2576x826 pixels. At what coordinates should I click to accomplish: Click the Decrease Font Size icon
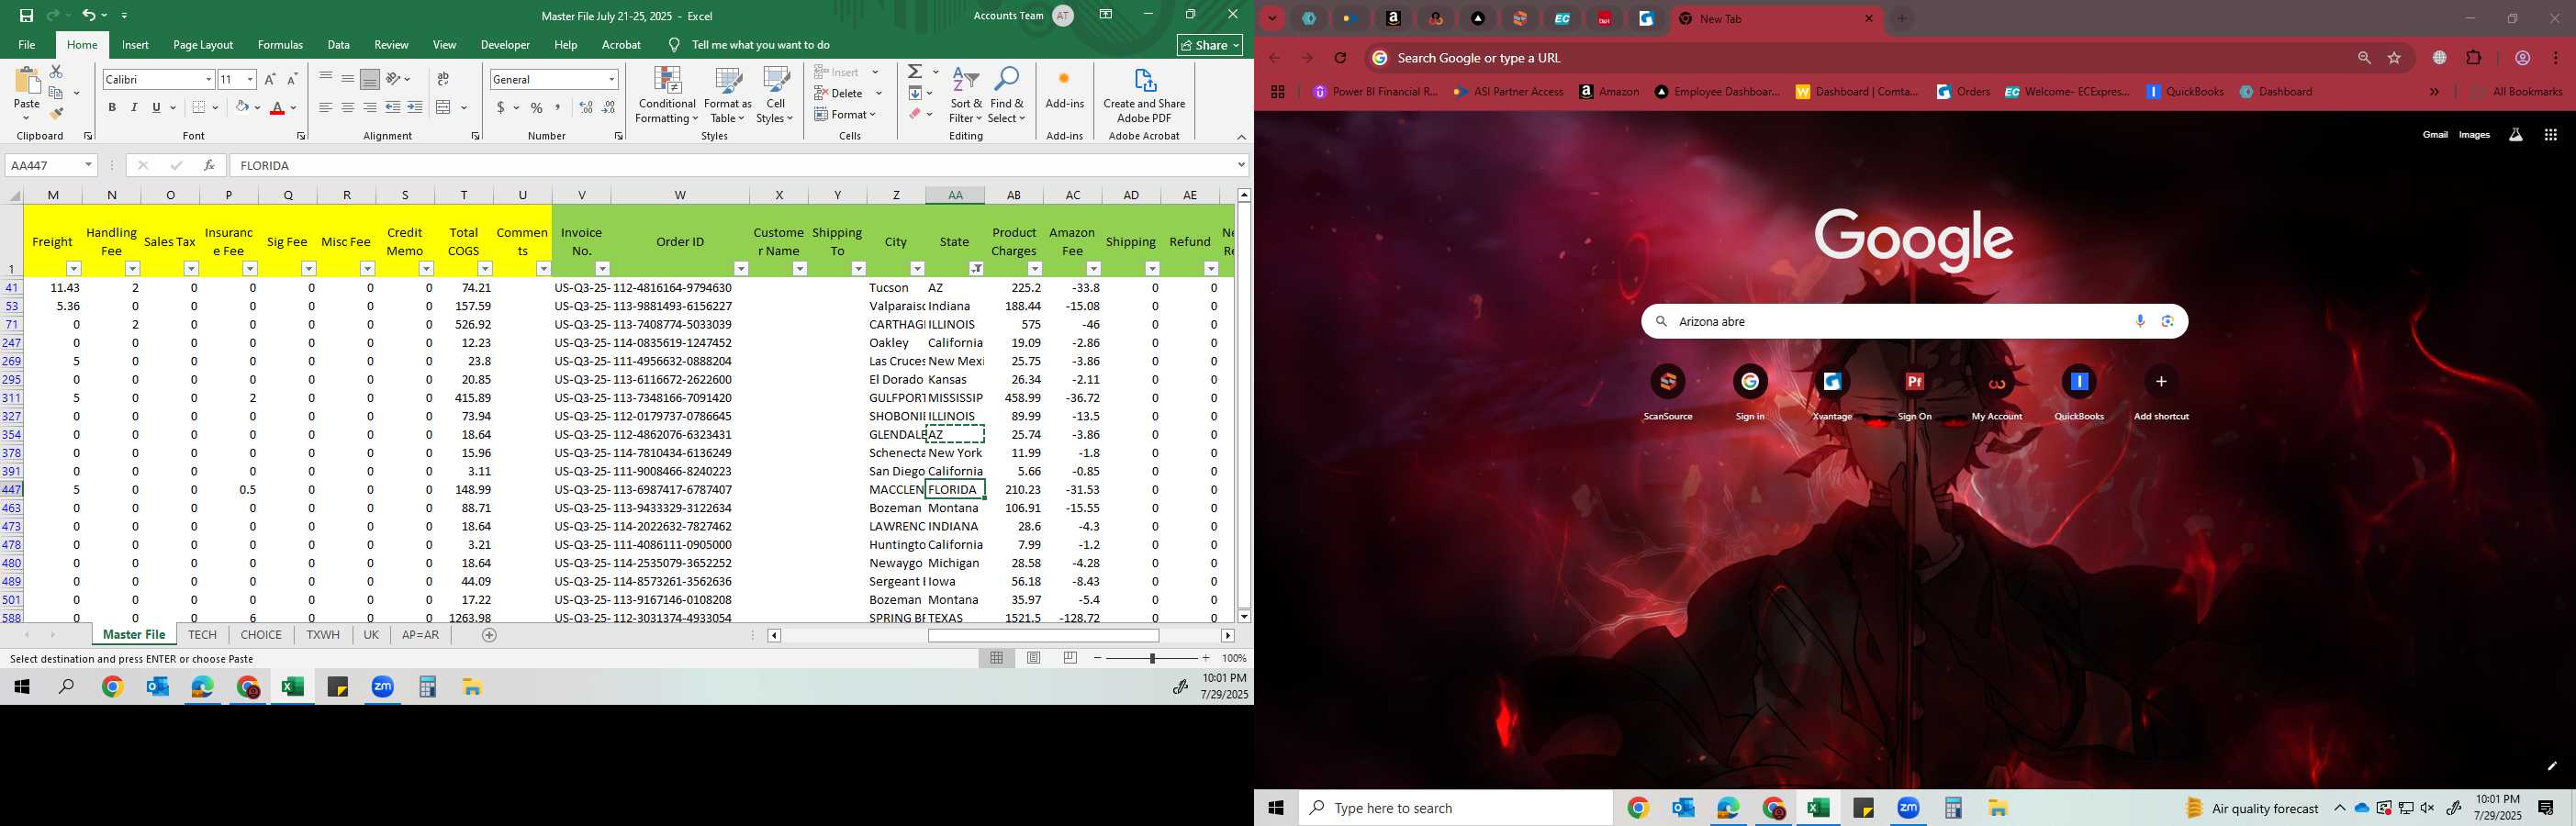click(292, 79)
